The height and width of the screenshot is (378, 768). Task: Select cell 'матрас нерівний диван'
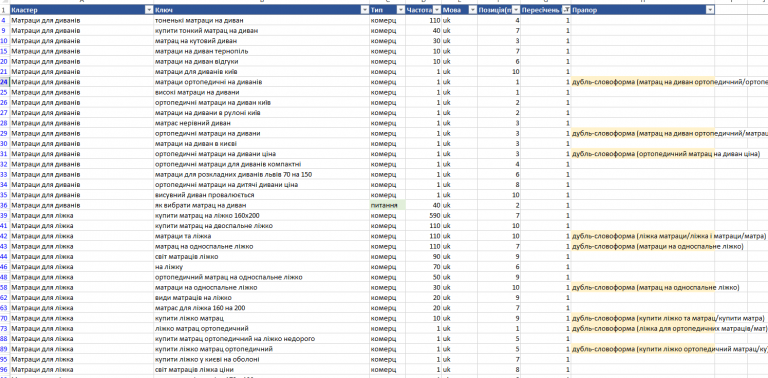tap(261, 123)
